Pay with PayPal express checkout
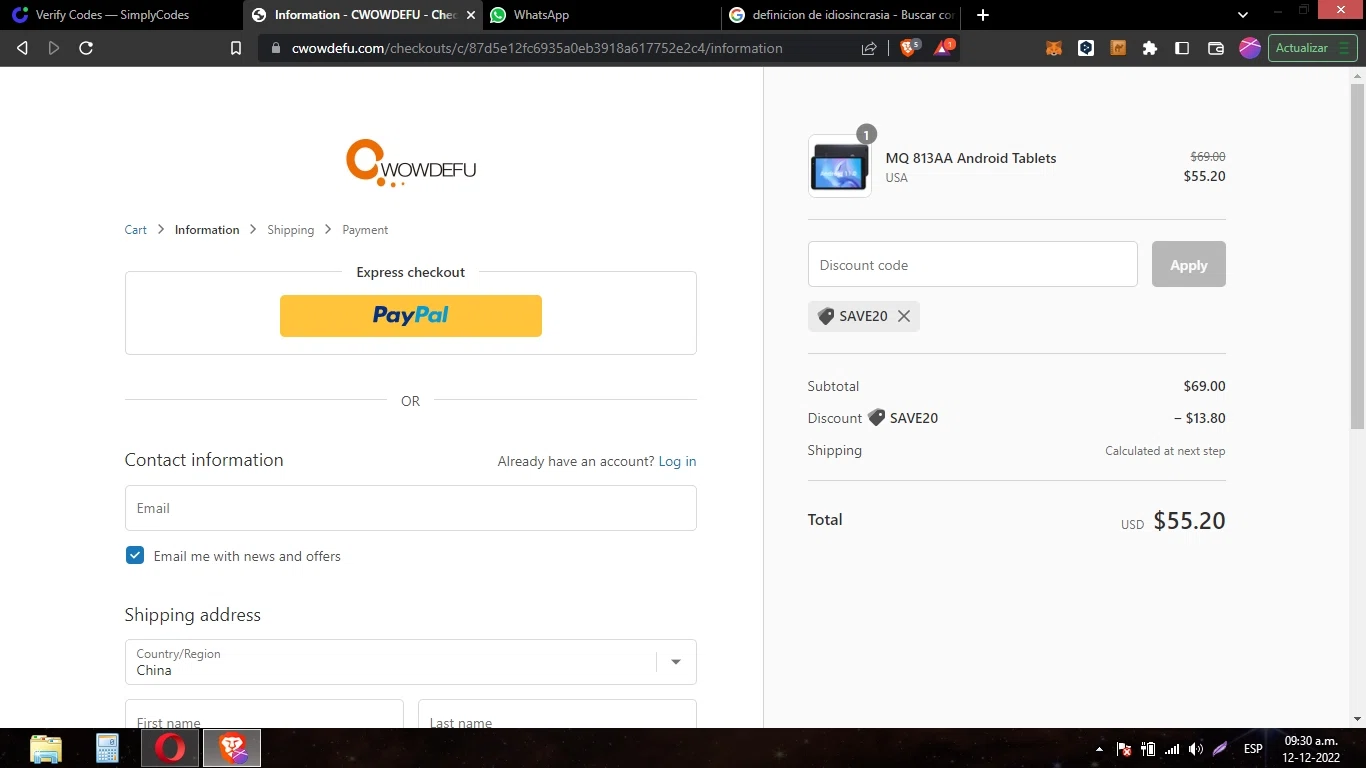Image resolution: width=1366 pixels, height=768 pixels. [411, 316]
